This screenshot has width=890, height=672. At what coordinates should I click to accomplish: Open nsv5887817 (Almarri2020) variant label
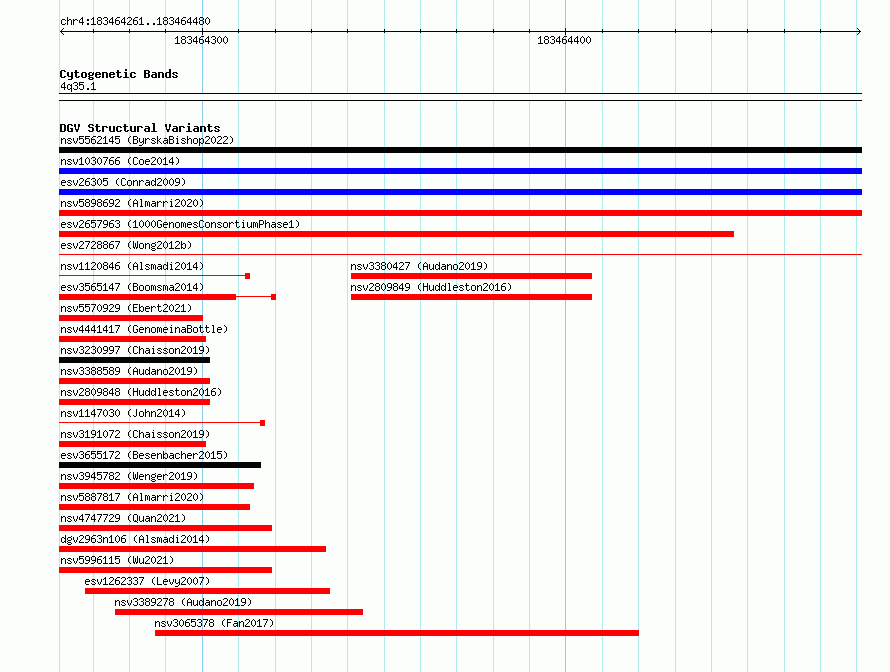tap(132, 497)
